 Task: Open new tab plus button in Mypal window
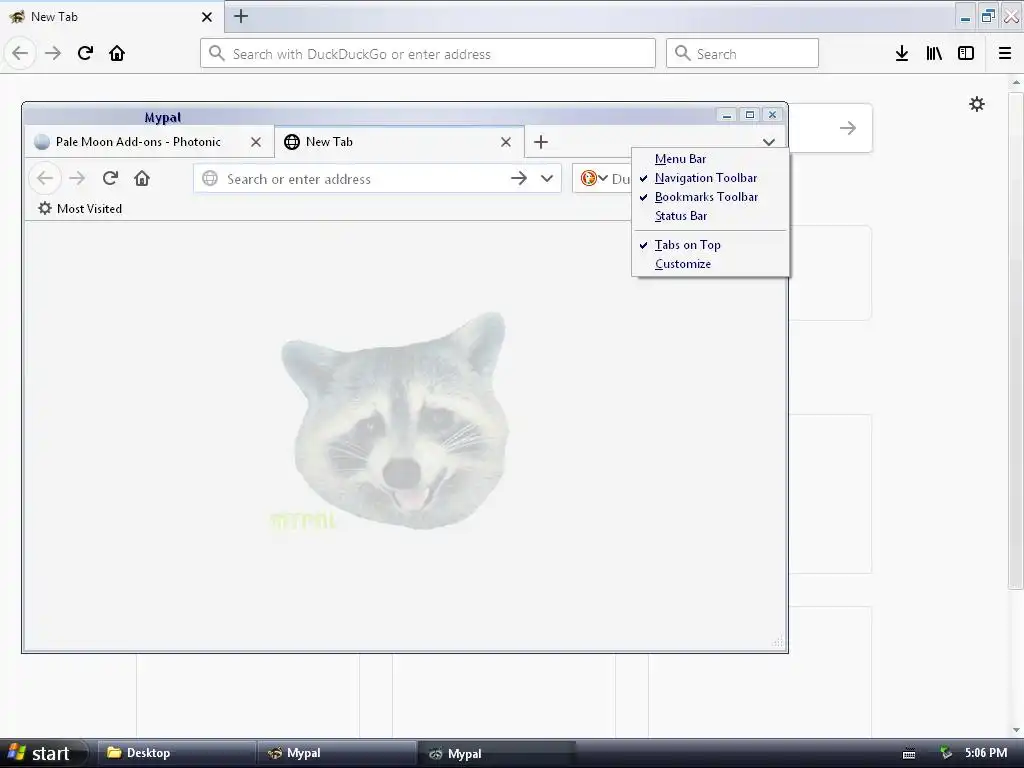[541, 142]
